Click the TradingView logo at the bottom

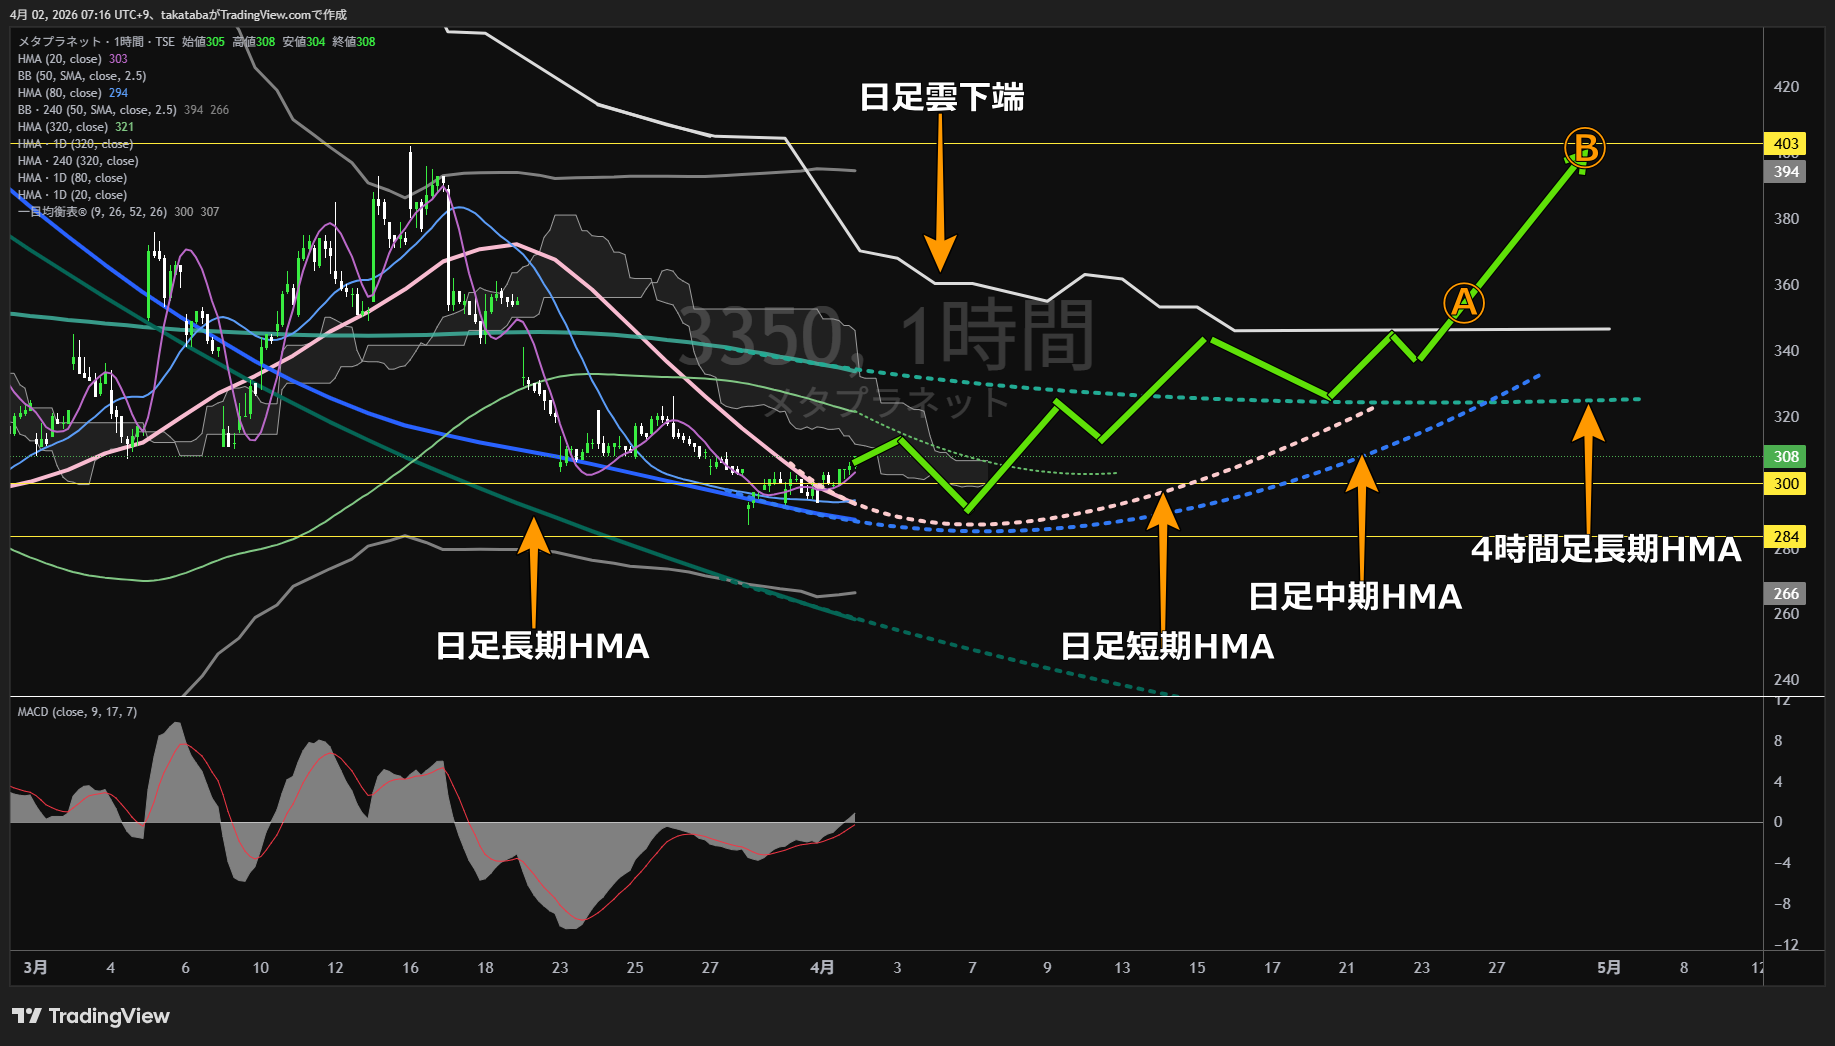click(x=91, y=1016)
